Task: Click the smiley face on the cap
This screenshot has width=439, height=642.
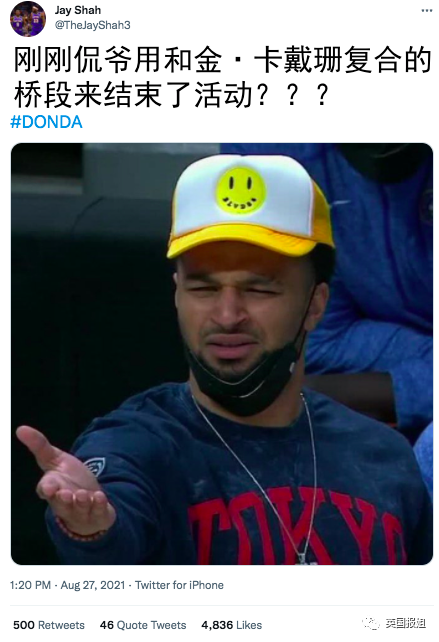Action: click(x=240, y=190)
